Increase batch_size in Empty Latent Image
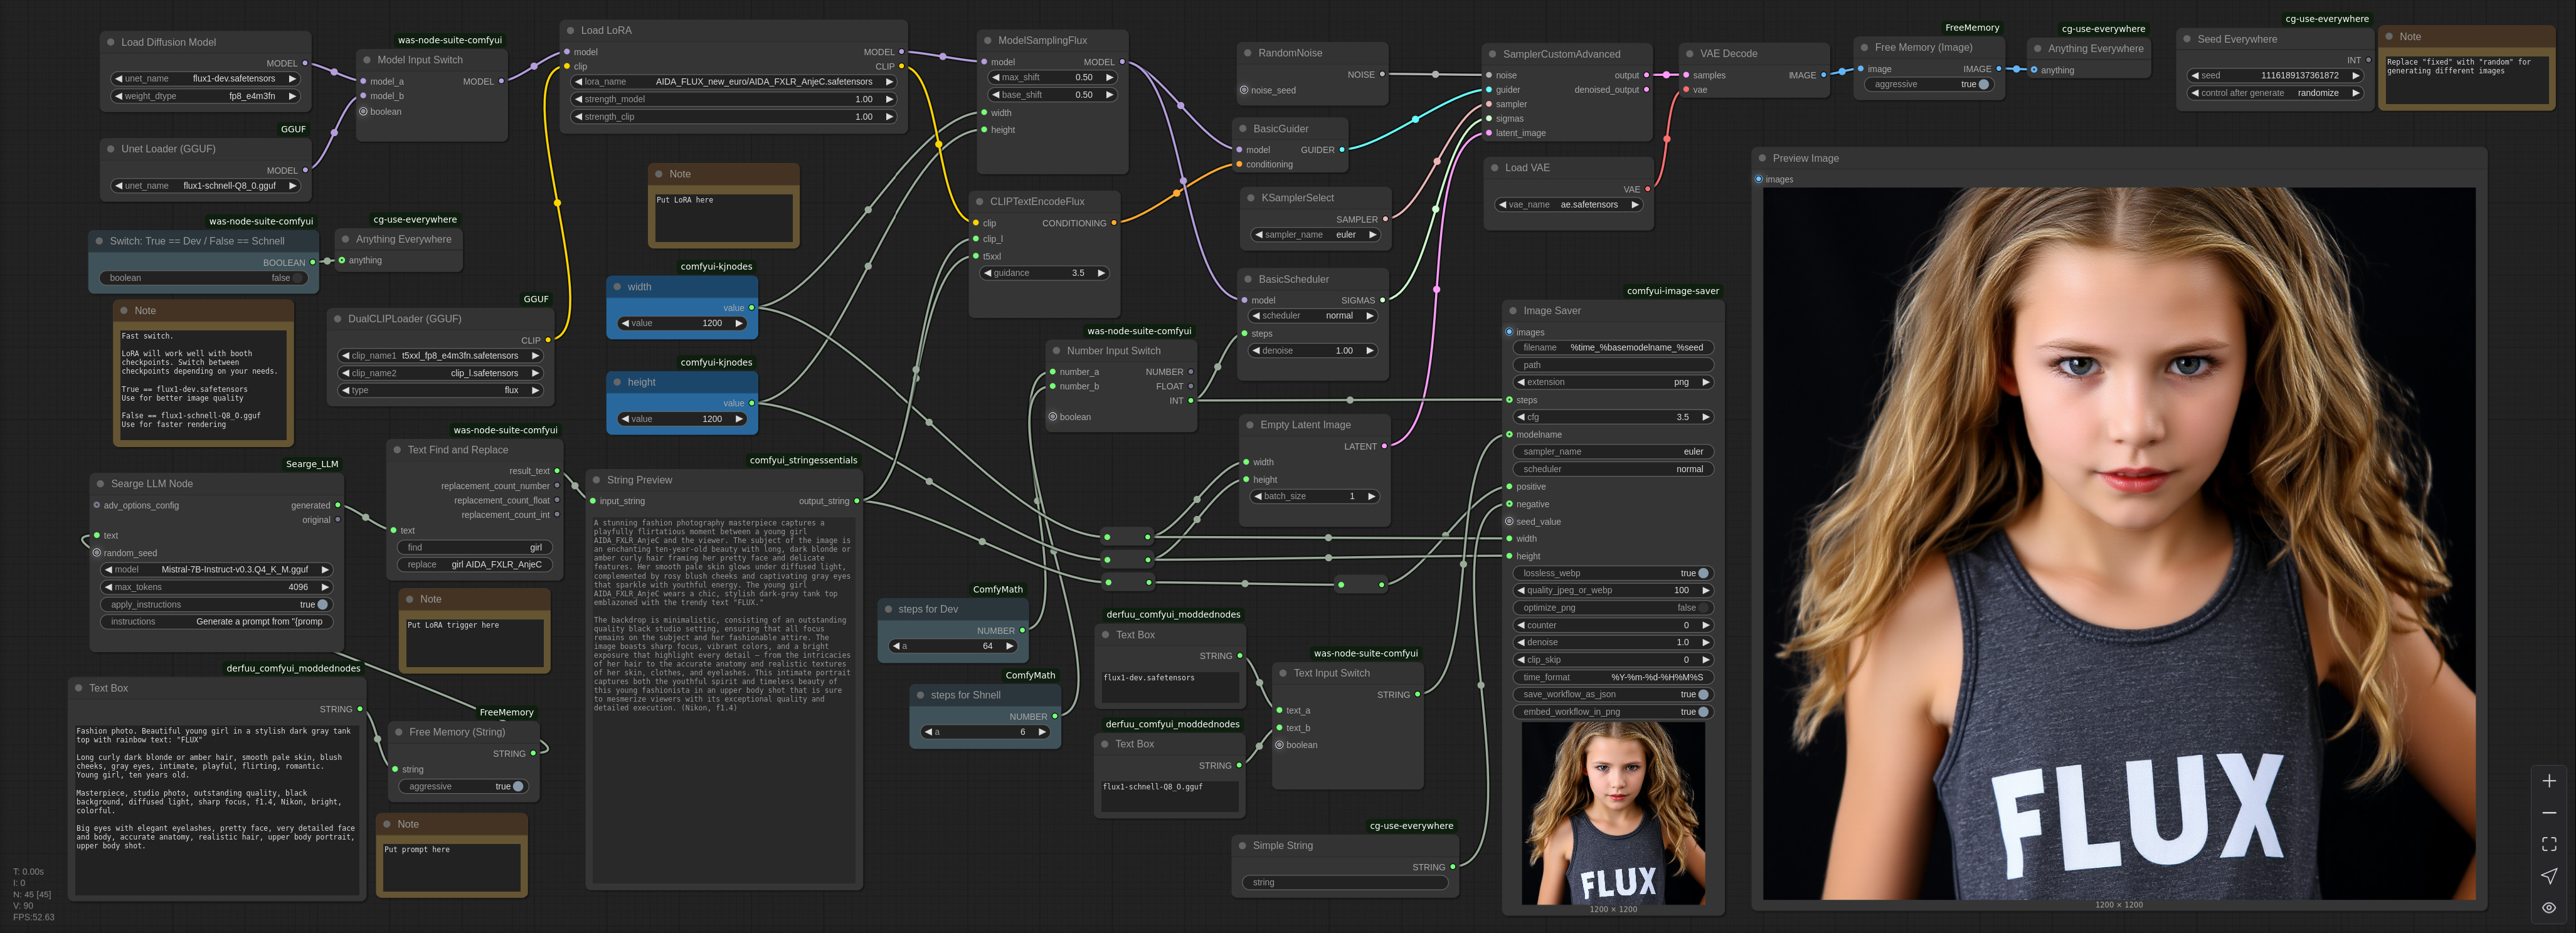 click(x=1371, y=497)
